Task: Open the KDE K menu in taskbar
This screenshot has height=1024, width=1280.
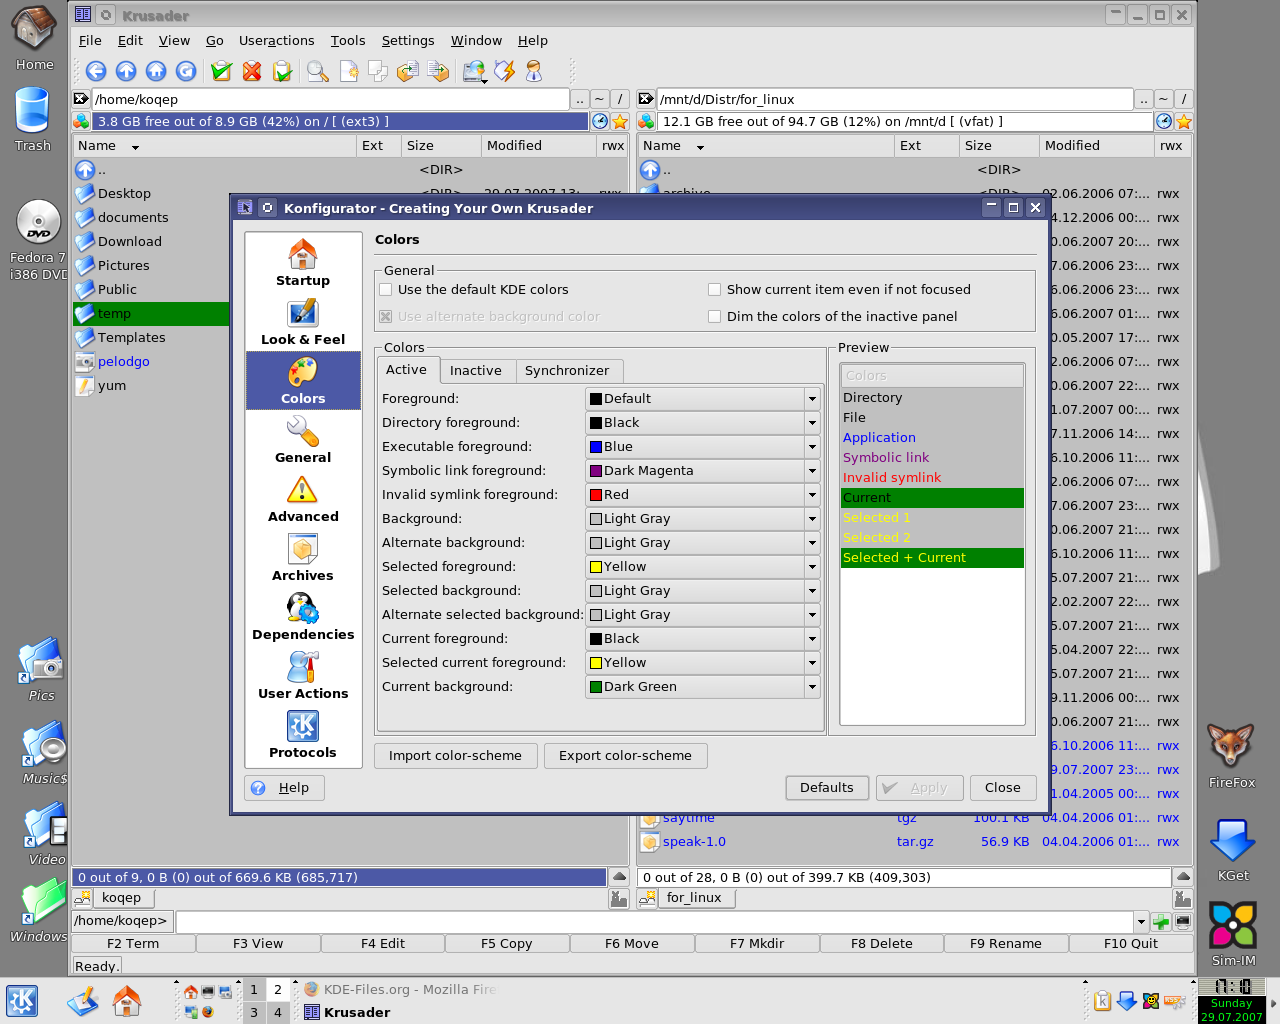Action: pyautogui.click(x=22, y=1001)
